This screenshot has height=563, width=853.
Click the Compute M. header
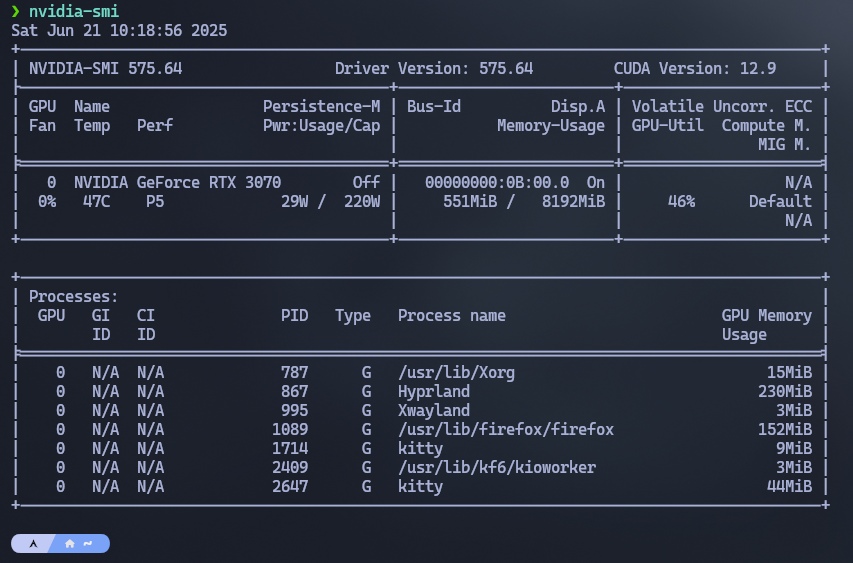tap(767, 126)
